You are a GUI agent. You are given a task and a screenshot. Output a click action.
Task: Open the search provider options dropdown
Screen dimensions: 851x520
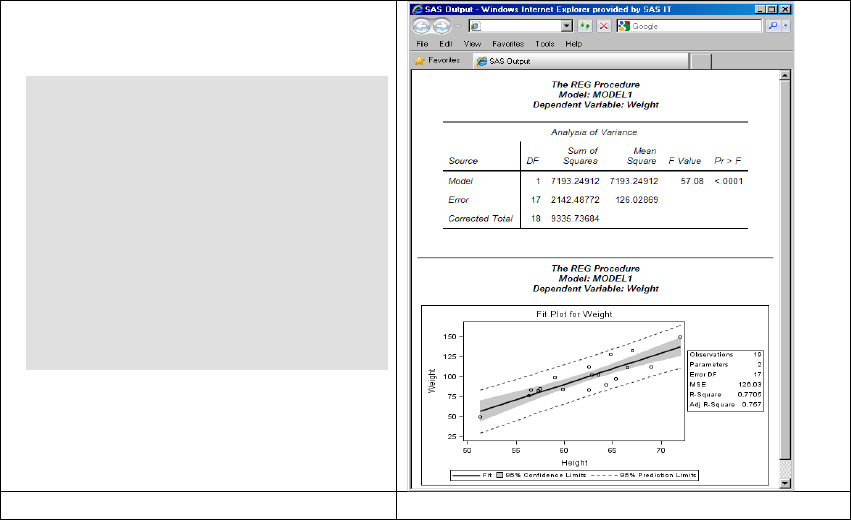tap(785, 26)
